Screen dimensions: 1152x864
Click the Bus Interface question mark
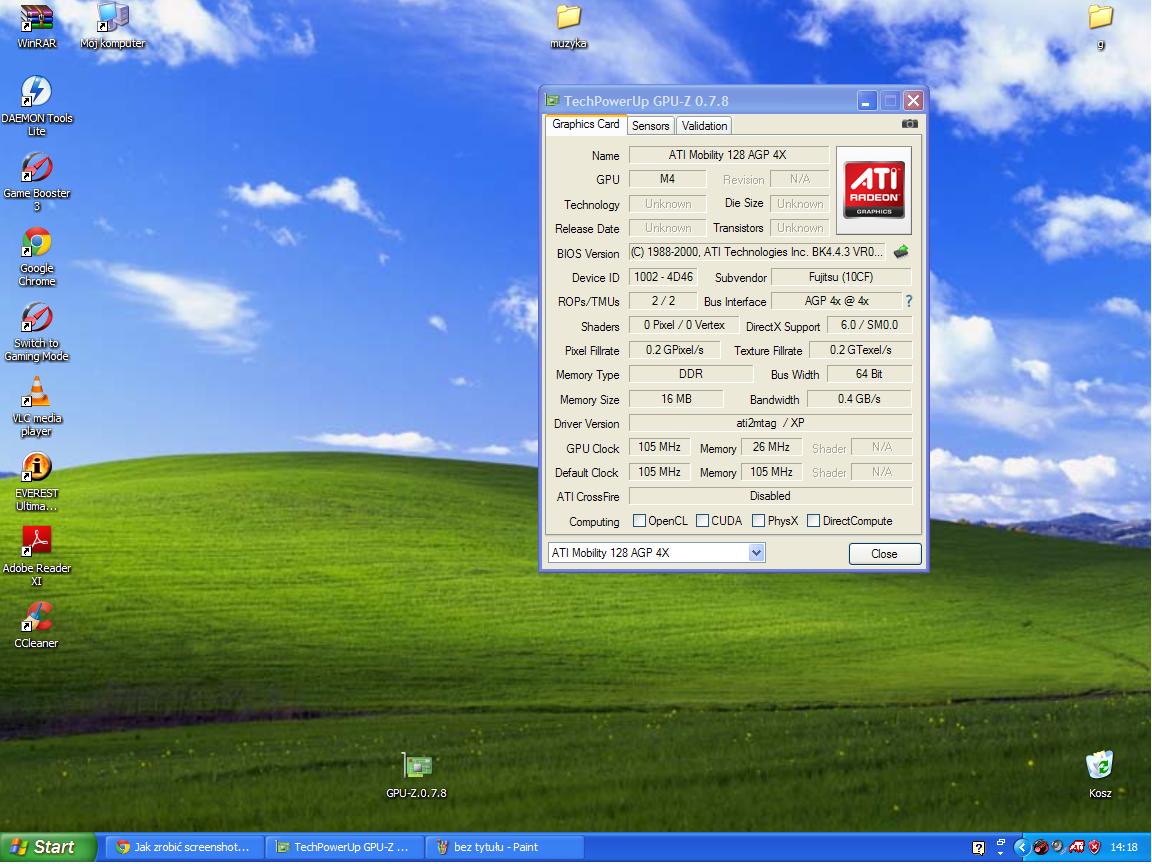pos(909,301)
